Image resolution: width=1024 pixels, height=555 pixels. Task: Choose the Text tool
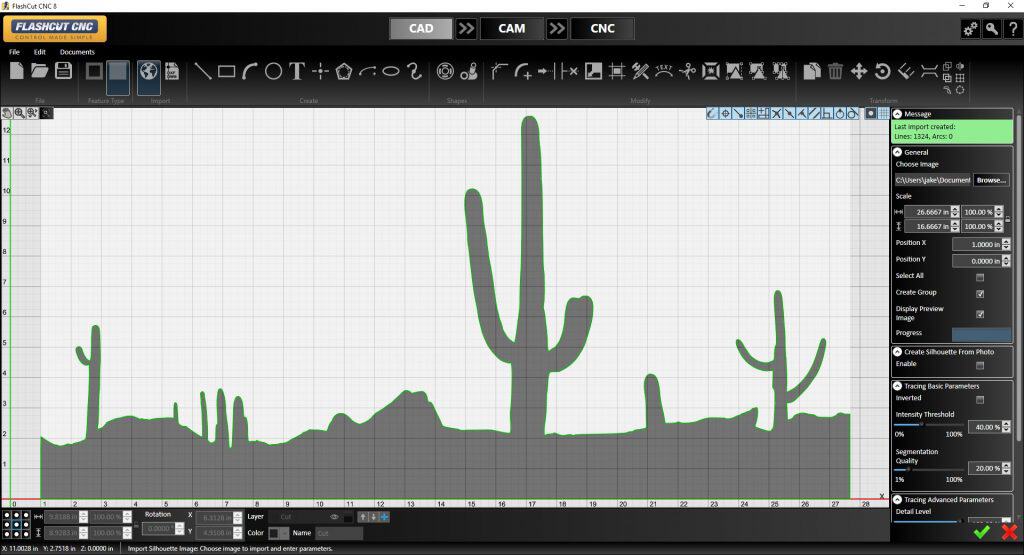(x=297, y=71)
